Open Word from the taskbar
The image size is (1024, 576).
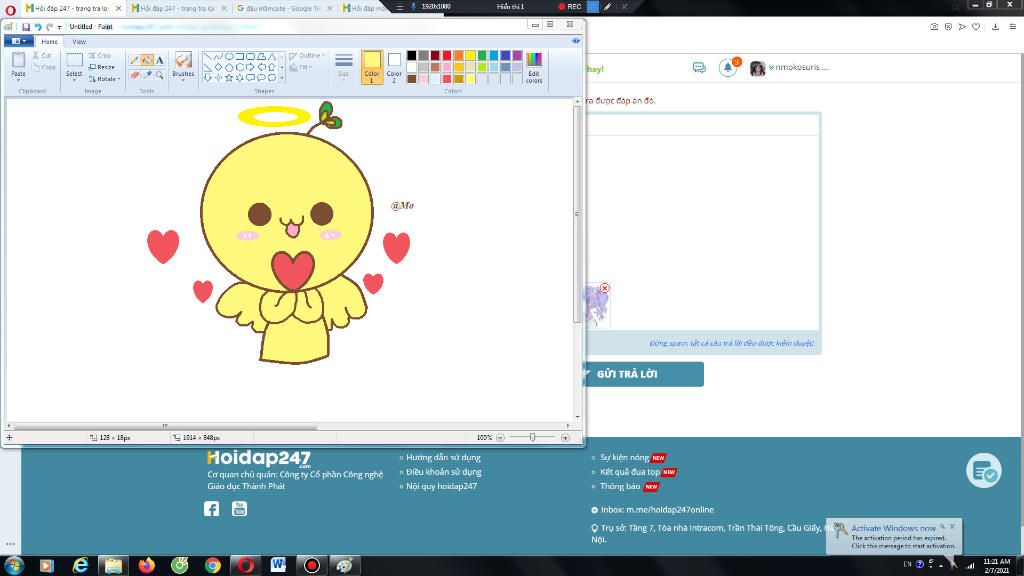278,565
